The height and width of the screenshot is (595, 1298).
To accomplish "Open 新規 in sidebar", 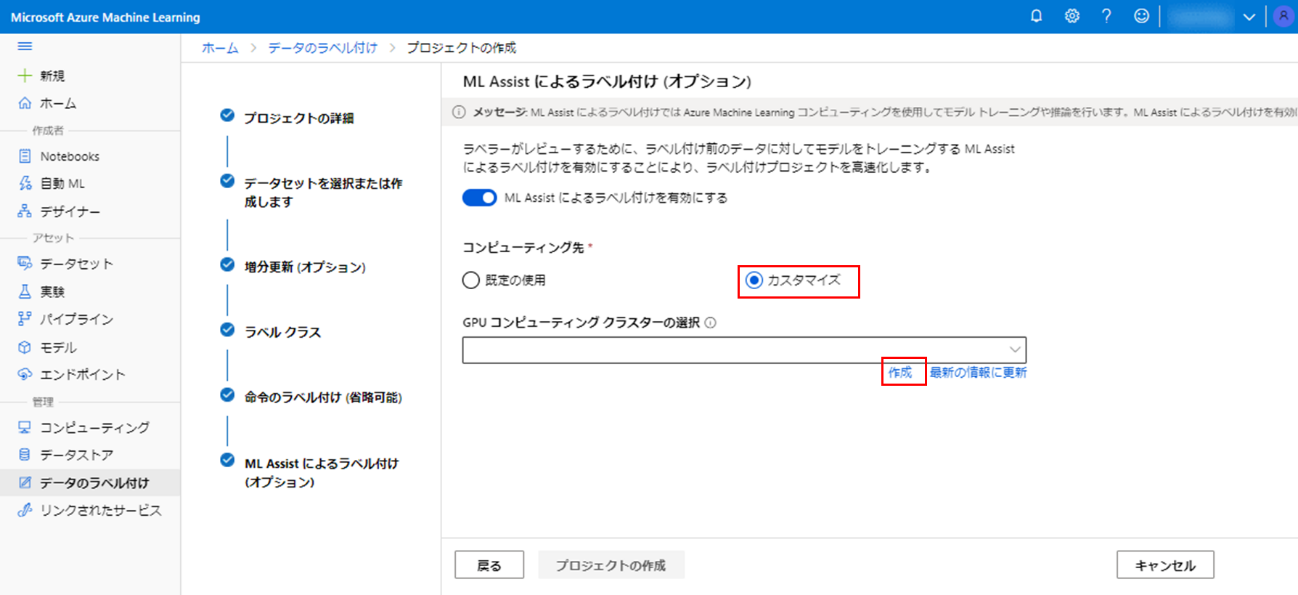I will click(x=53, y=76).
